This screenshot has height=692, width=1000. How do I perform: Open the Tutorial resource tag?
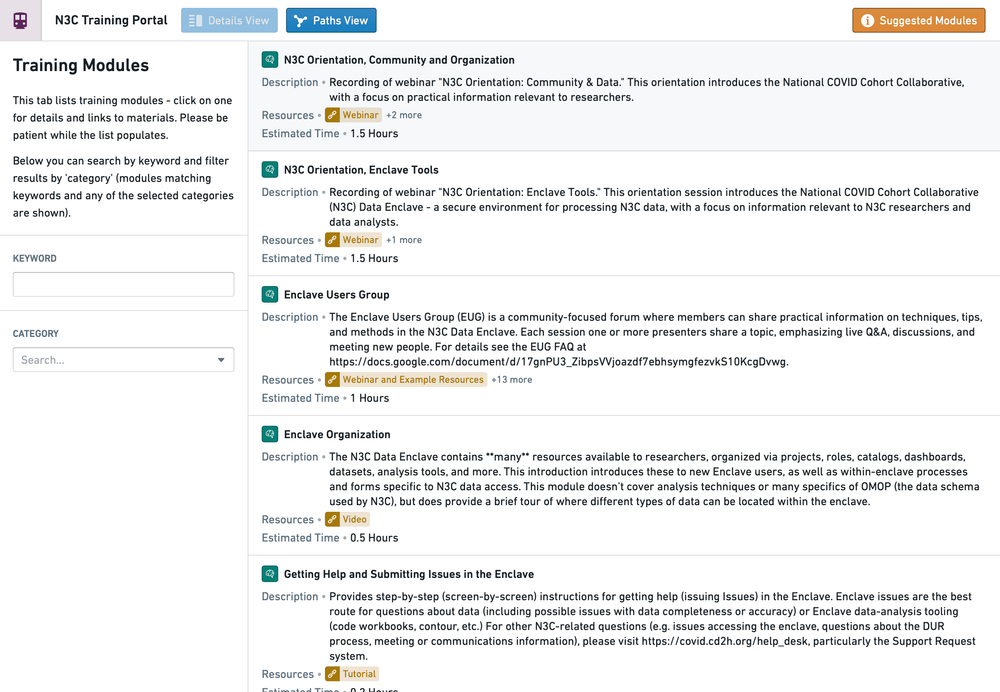(x=359, y=674)
